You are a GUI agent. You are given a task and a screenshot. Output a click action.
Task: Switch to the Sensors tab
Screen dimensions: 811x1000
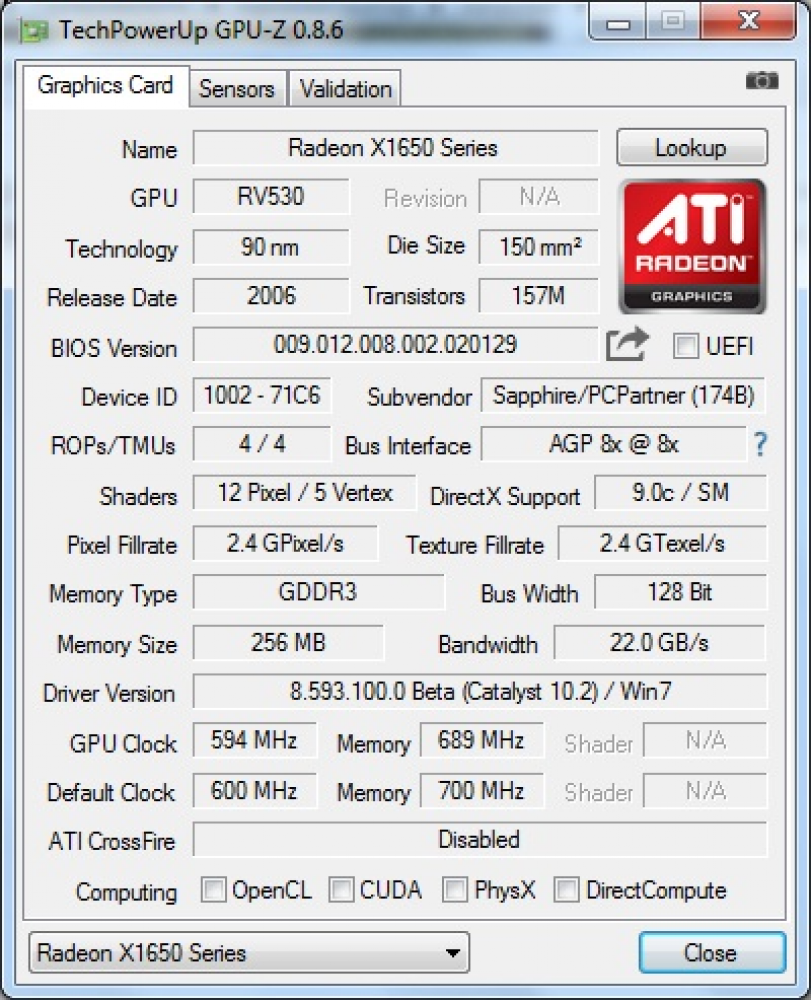pyautogui.click(x=237, y=89)
